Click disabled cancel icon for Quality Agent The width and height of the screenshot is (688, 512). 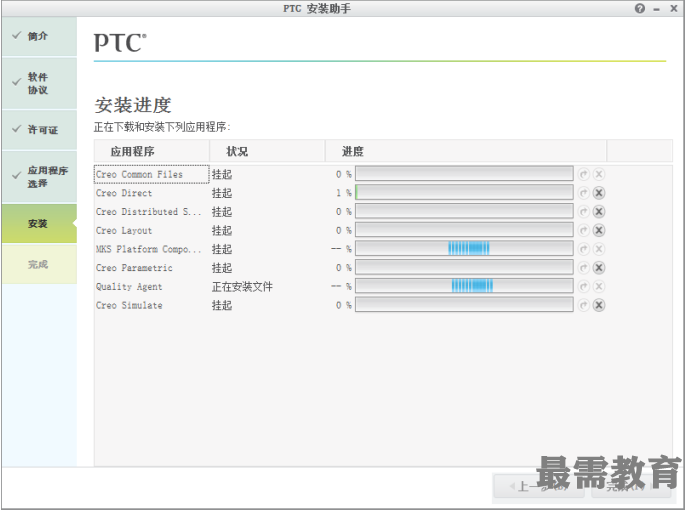pyautogui.click(x=598, y=286)
